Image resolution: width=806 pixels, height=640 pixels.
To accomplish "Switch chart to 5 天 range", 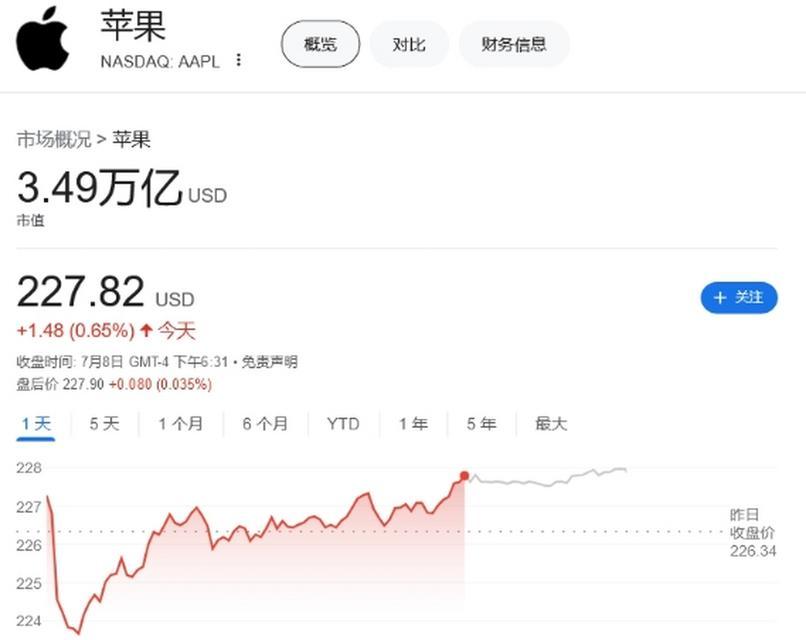I will coord(104,424).
